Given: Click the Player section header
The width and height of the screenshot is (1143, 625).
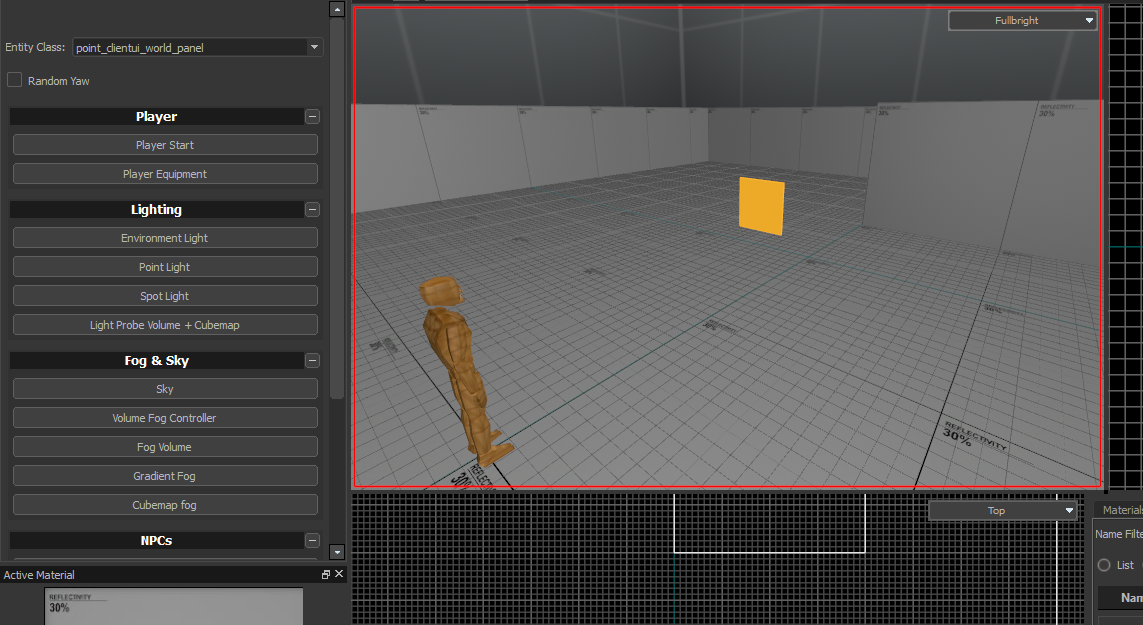Looking at the screenshot, I should click(x=156, y=117).
